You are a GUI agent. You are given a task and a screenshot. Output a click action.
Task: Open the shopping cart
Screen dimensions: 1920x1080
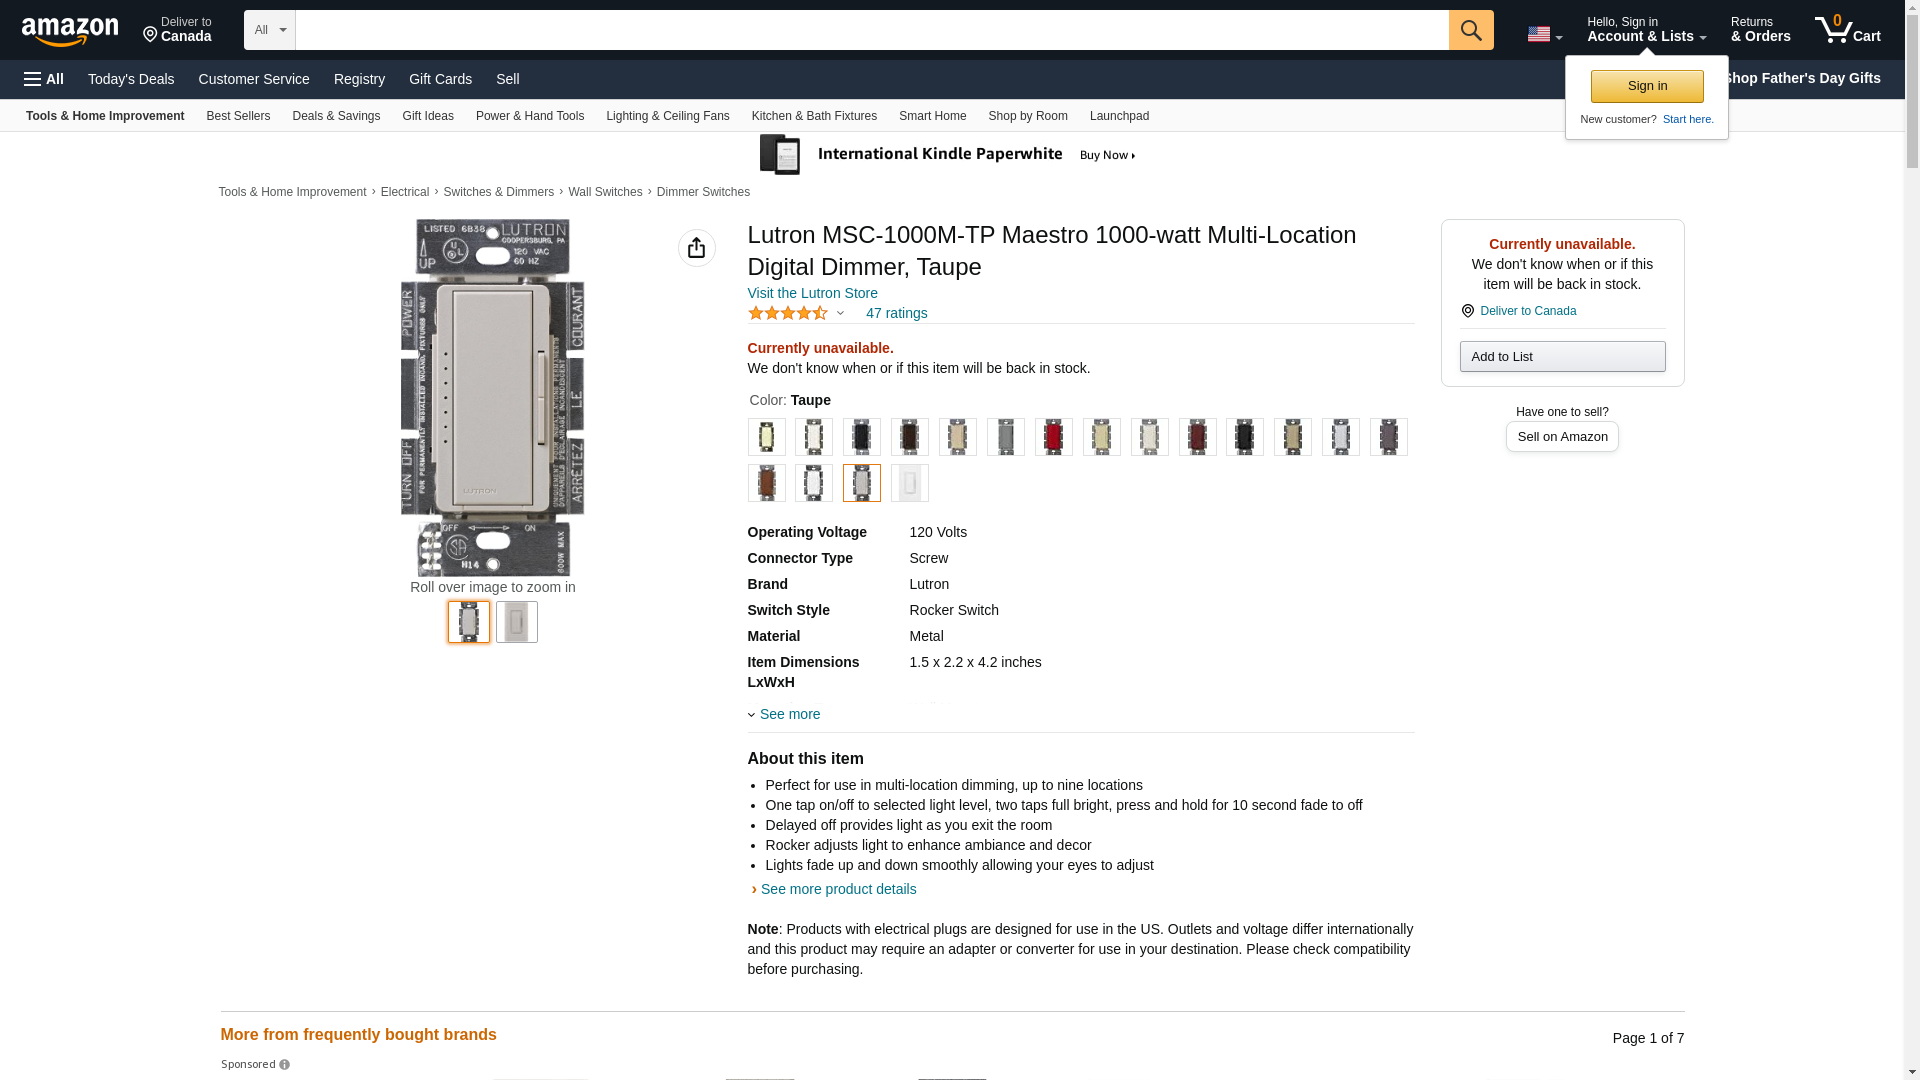click(x=1847, y=30)
